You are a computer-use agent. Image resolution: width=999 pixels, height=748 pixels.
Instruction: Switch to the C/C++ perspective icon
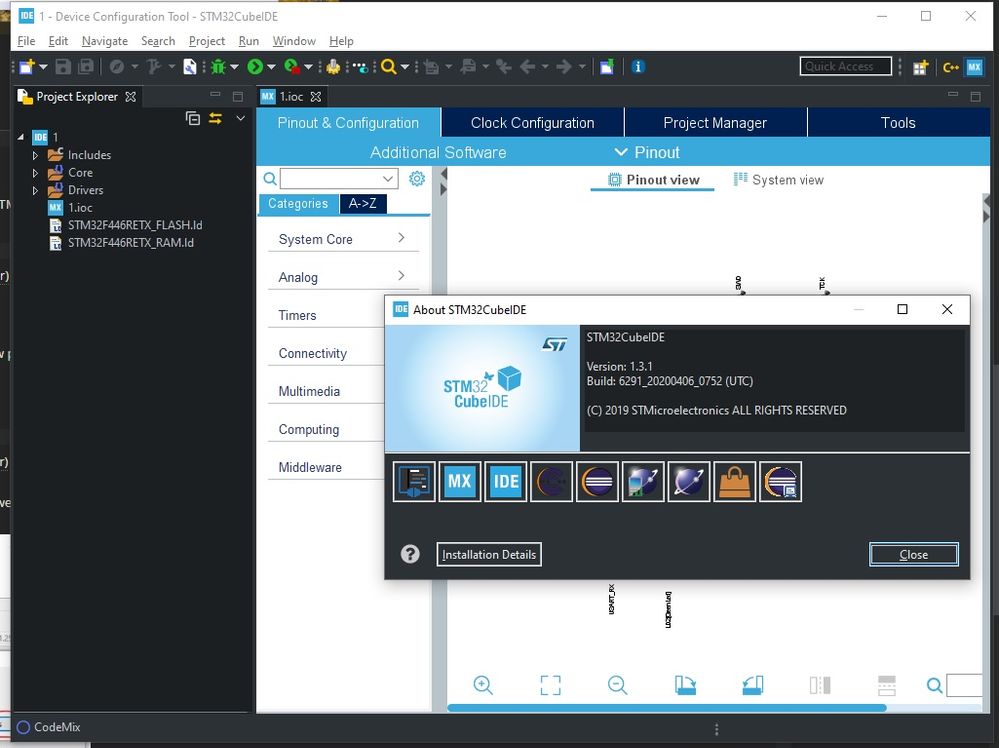click(951, 67)
